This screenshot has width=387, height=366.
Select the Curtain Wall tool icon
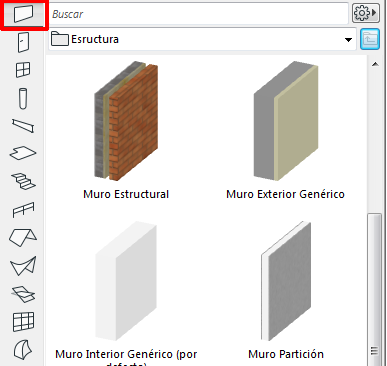pyautogui.click(x=23, y=322)
